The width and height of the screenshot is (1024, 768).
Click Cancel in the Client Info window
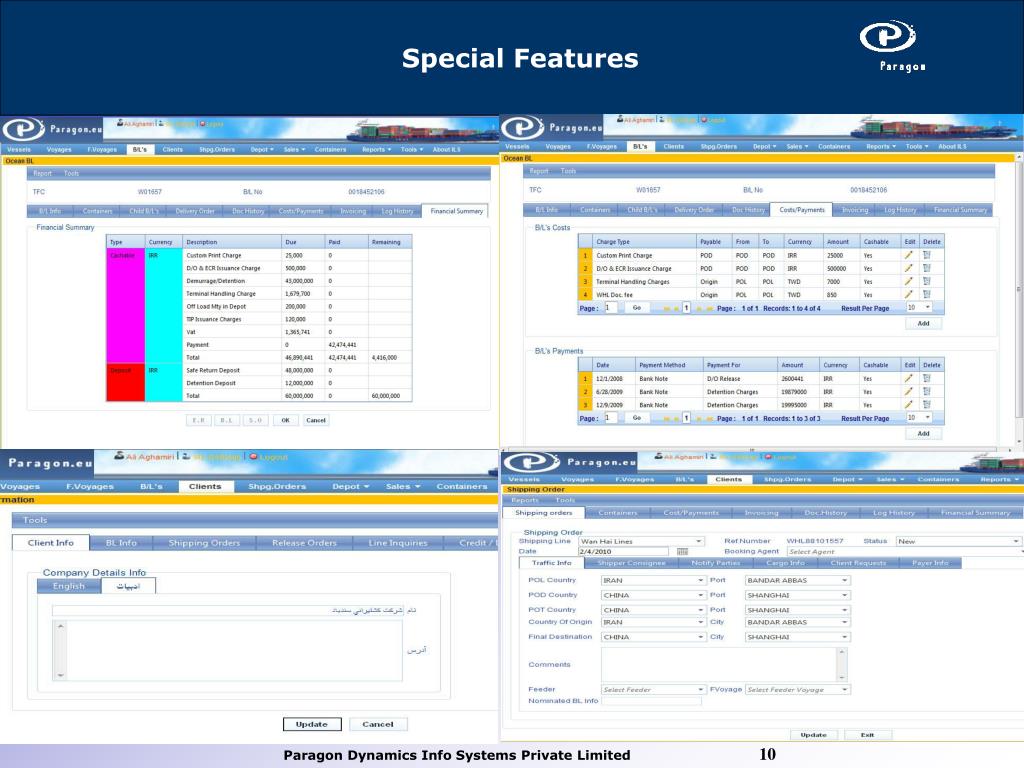[x=377, y=724]
